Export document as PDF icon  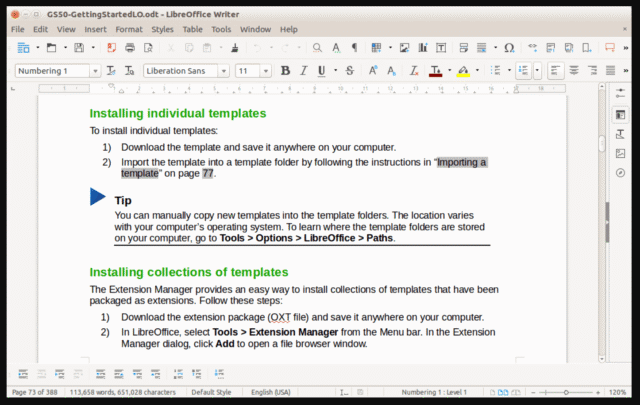coord(111,48)
